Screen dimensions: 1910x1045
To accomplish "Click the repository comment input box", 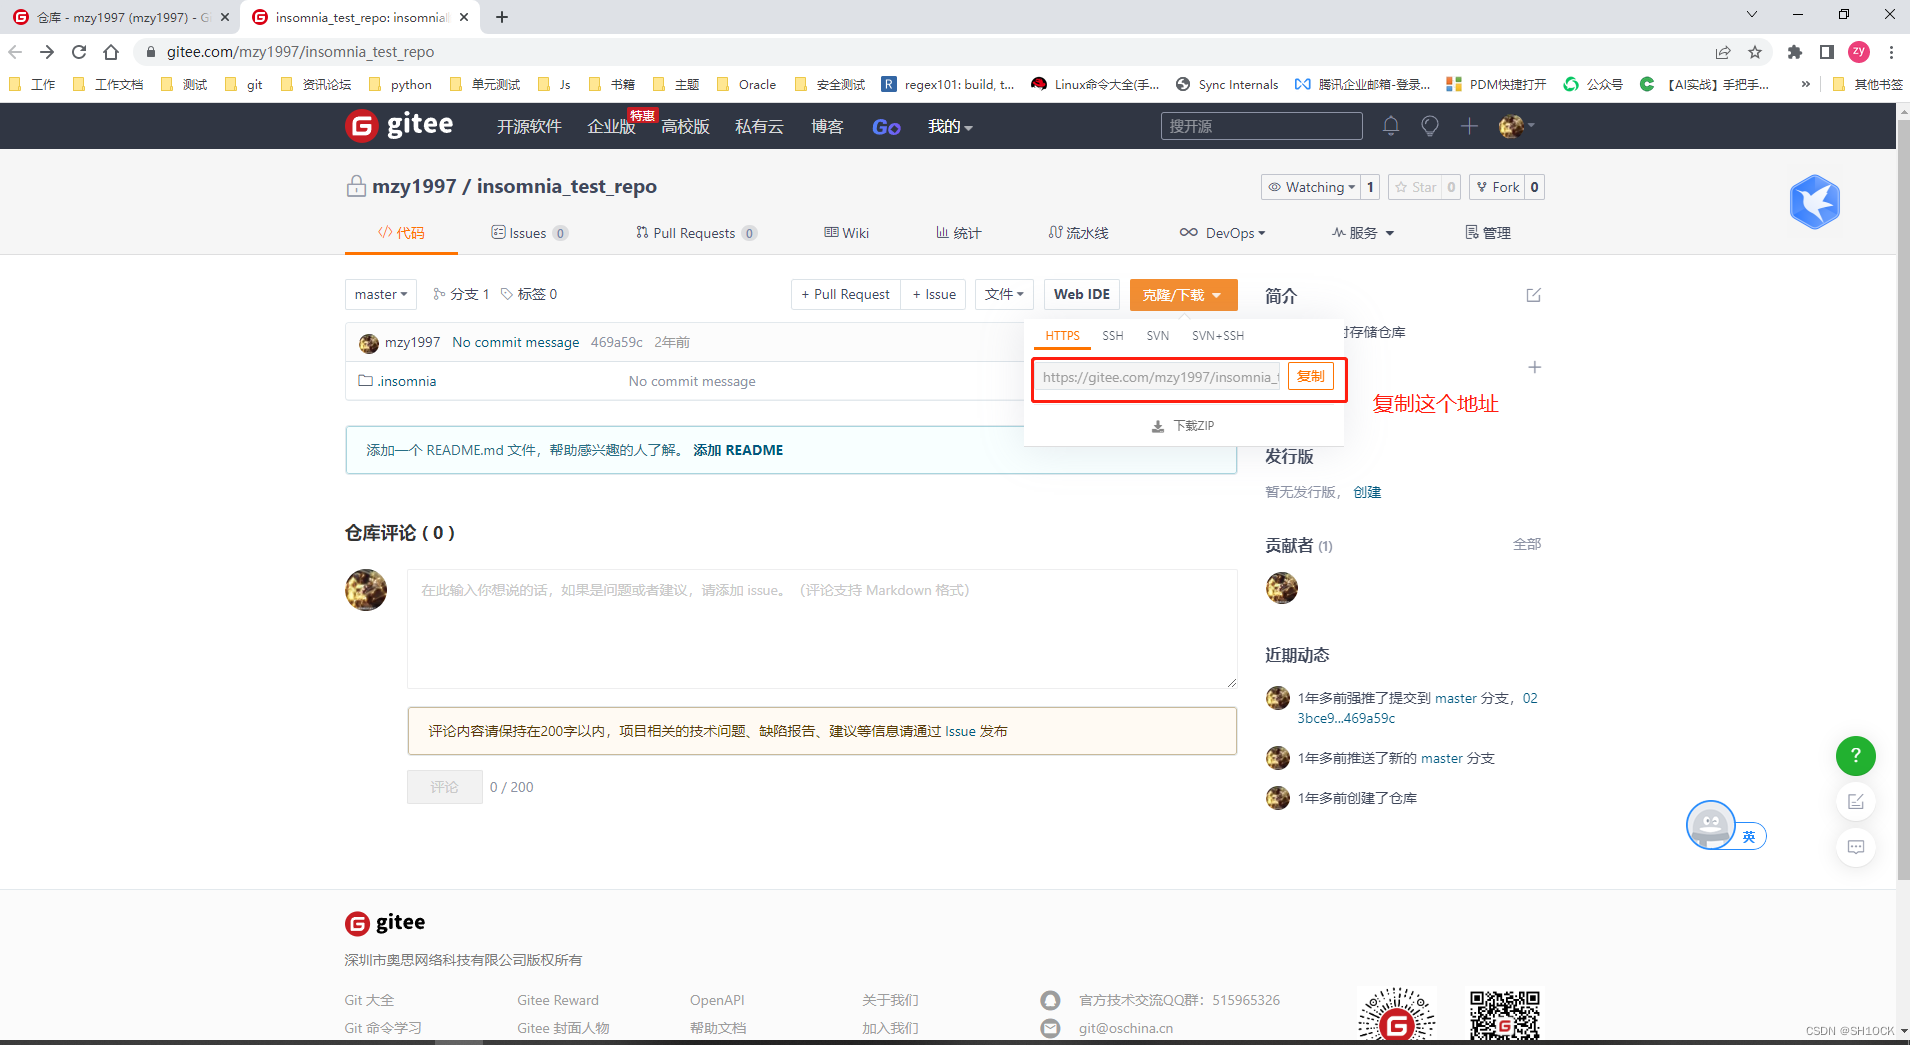I will [x=821, y=629].
